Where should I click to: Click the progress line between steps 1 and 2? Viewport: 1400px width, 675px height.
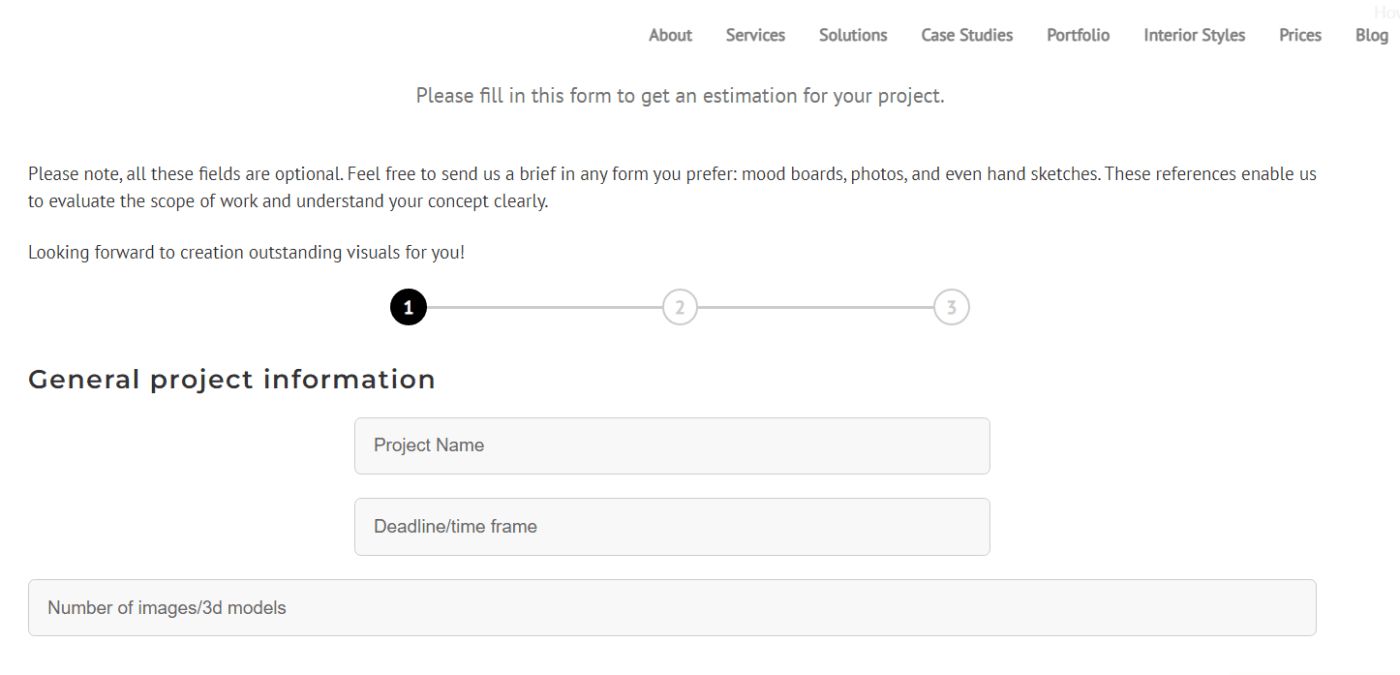[x=545, y=307]
